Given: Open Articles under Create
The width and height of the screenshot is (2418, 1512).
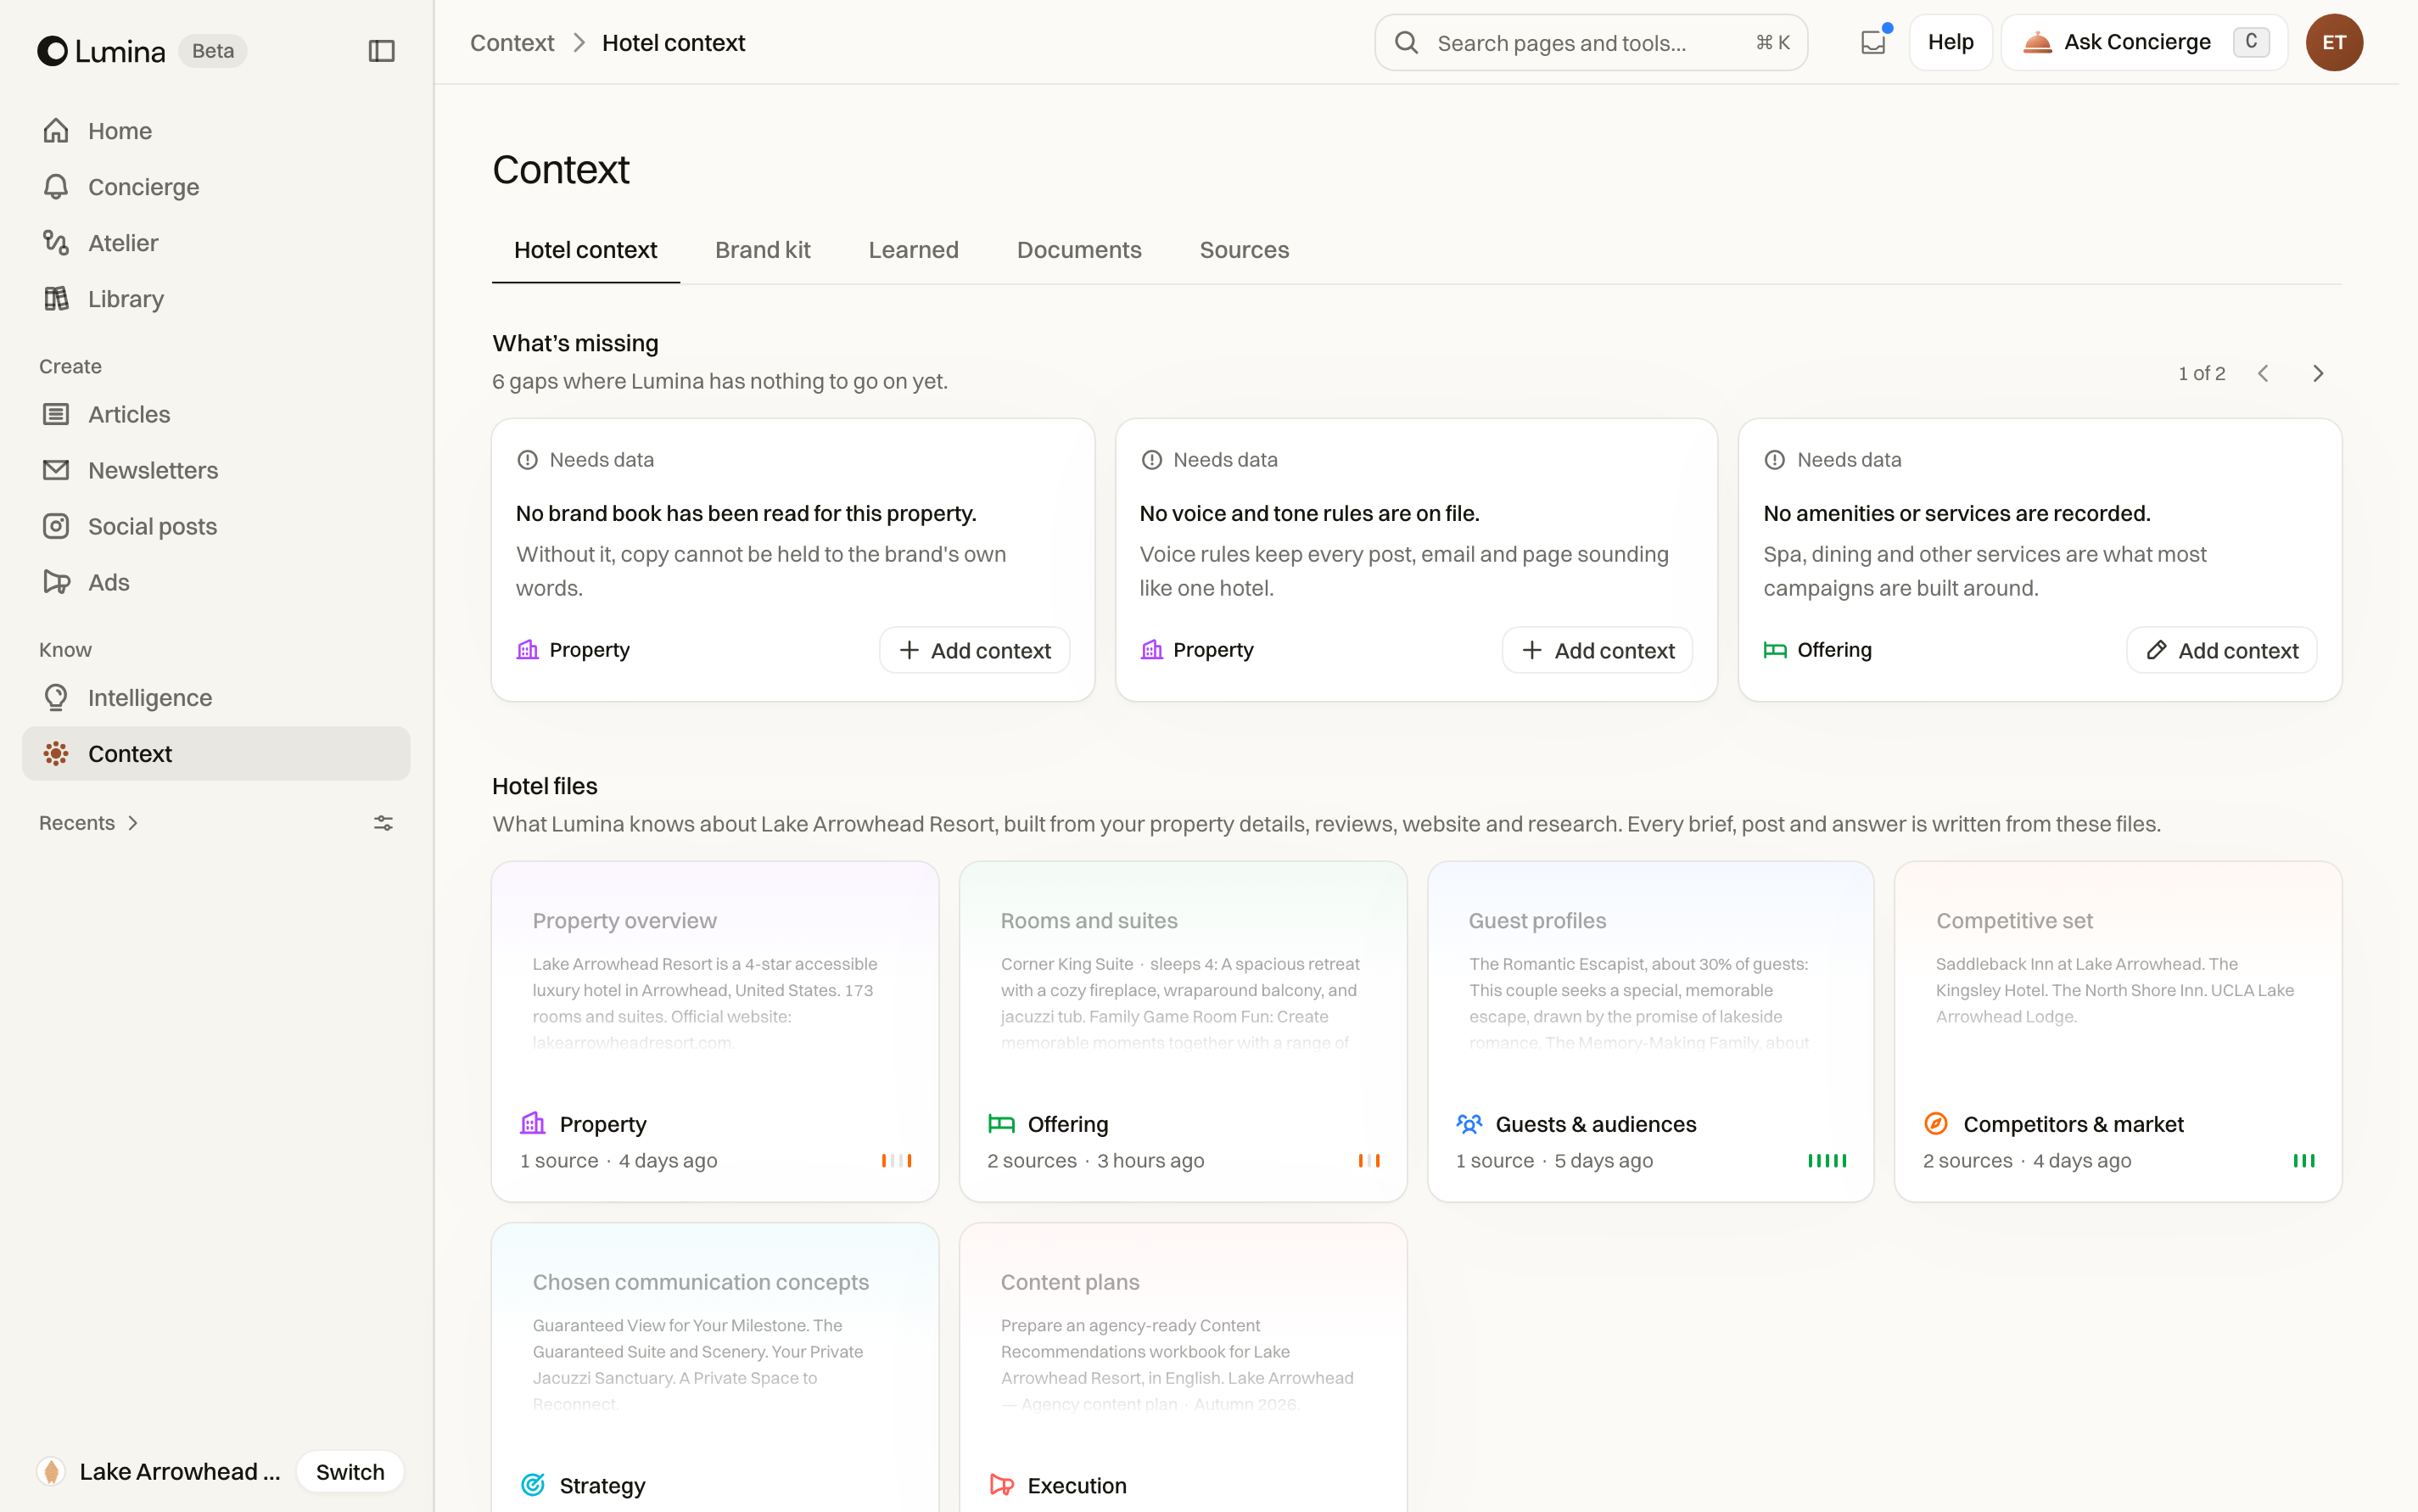Looking at the screenshot, I should (x=216, y=414).
